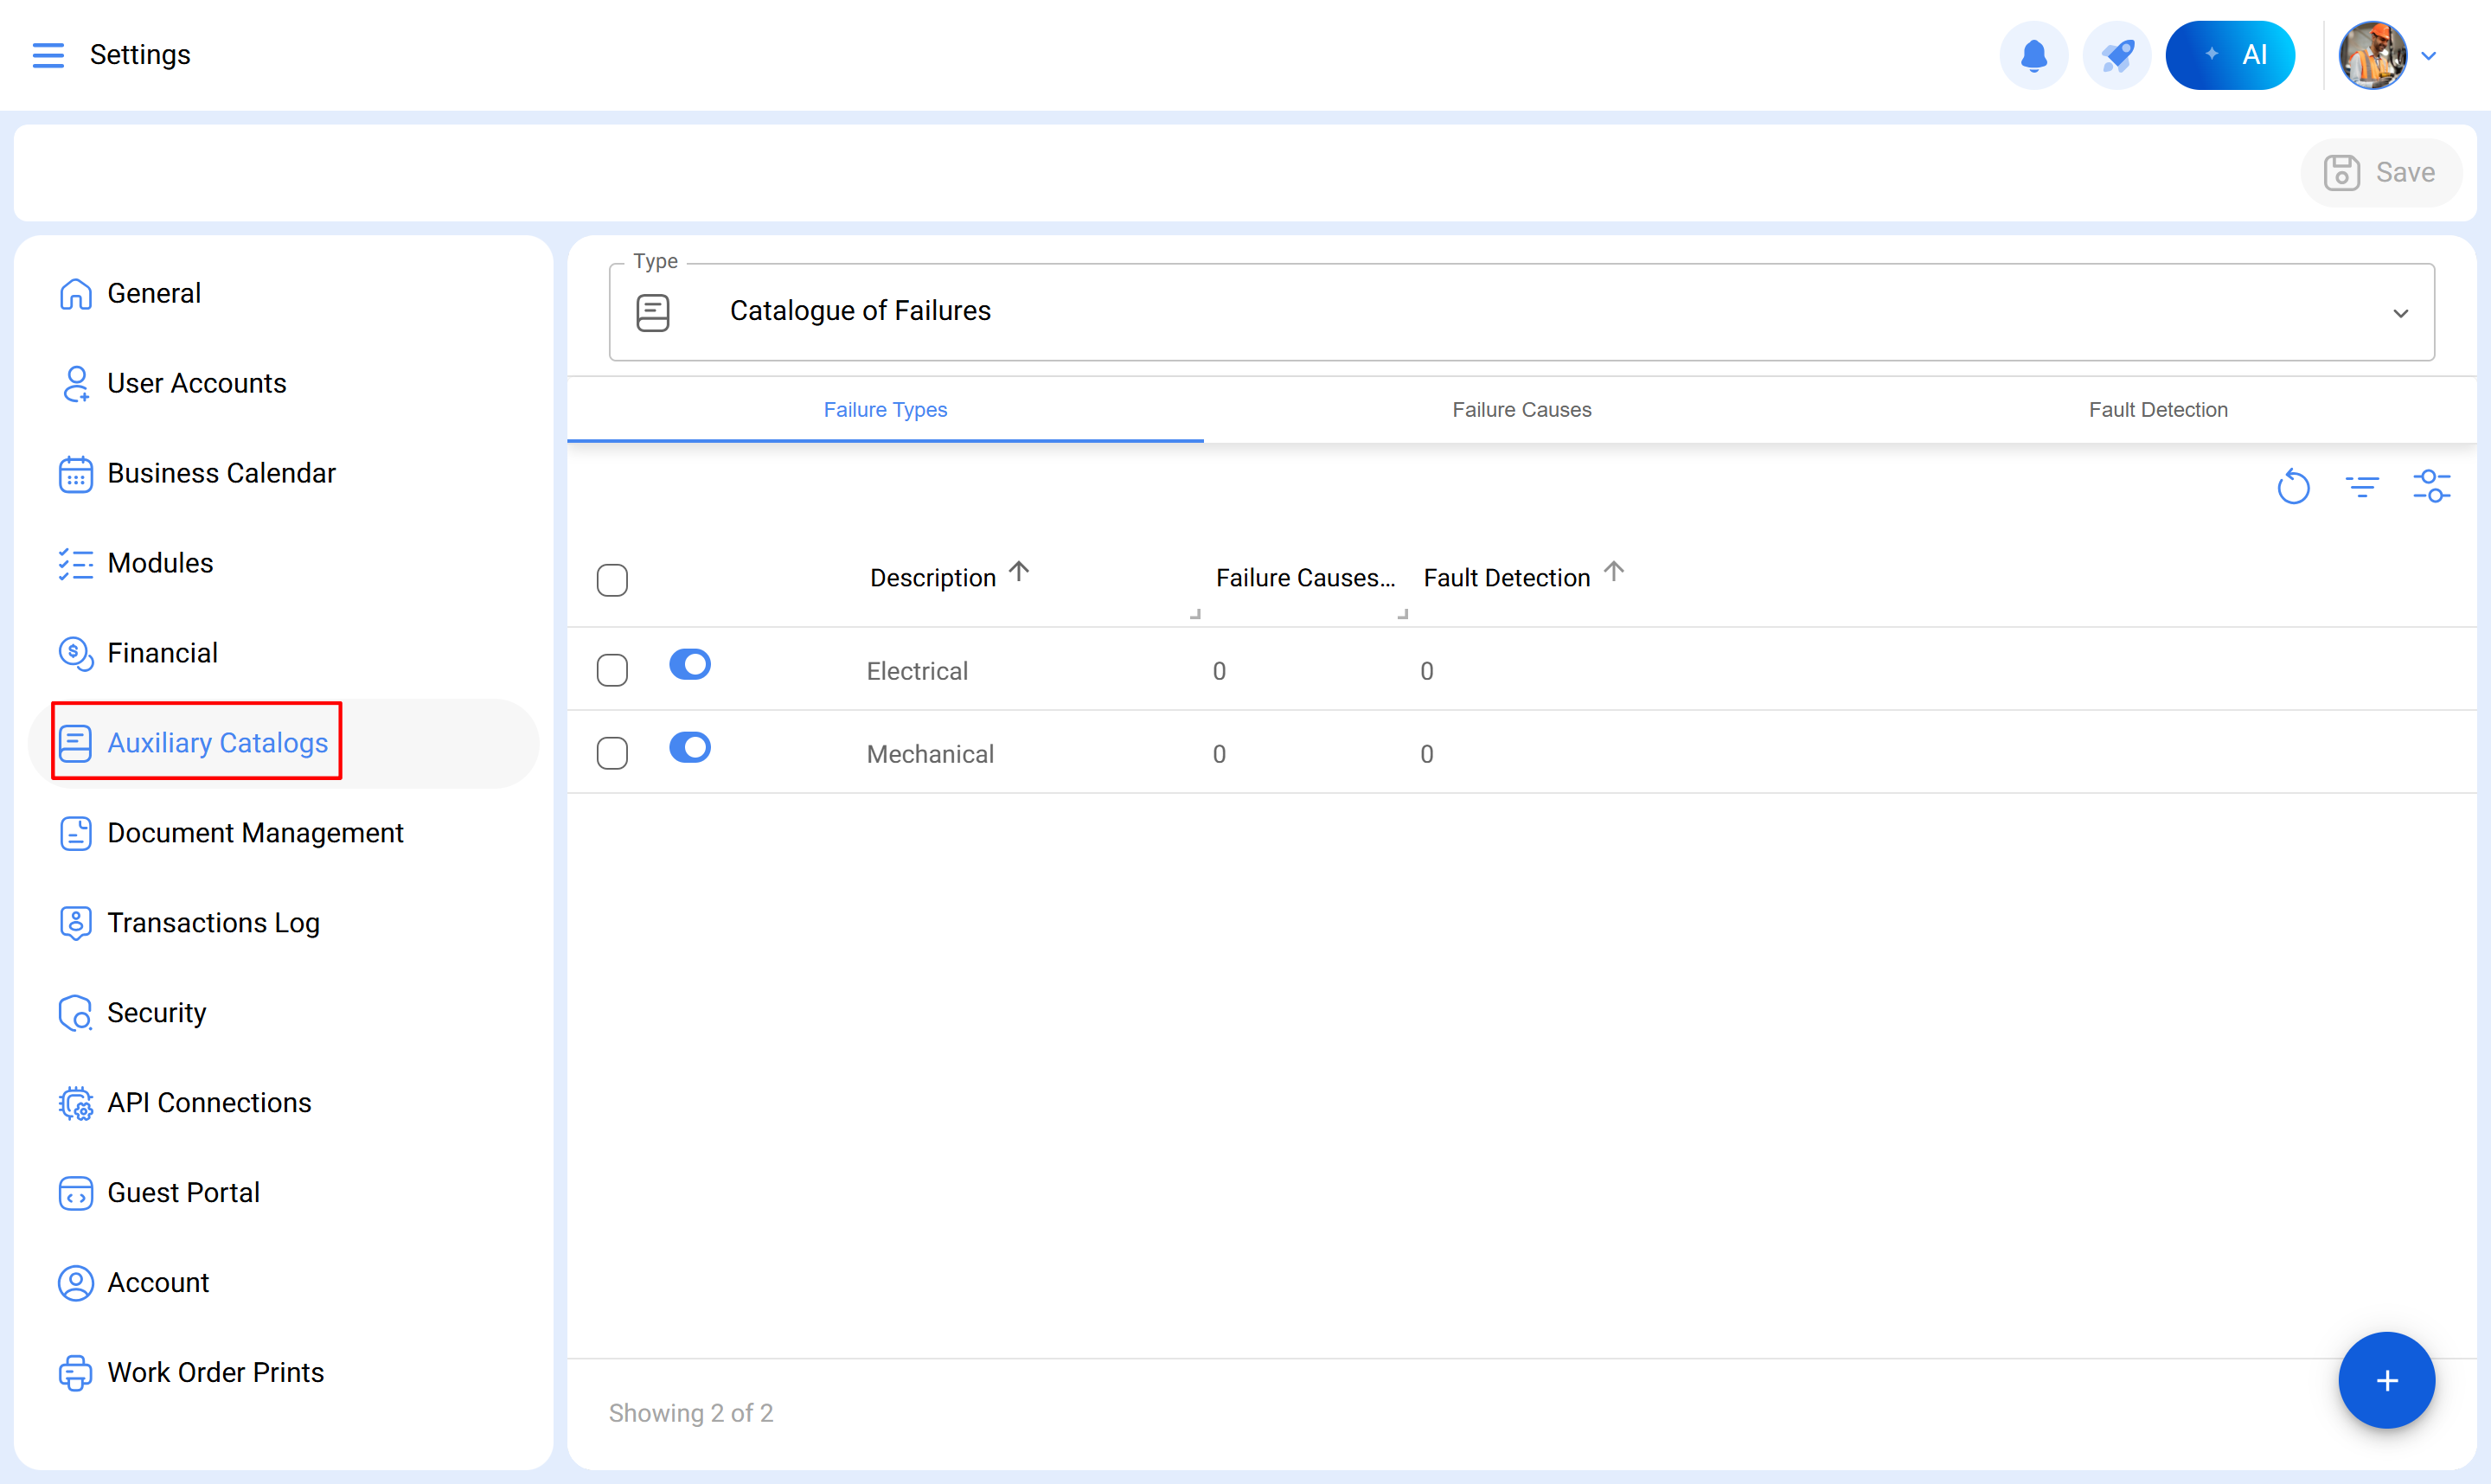Tick the Electrical row checkbox
The image size is (2491, 1484).
click(612, 670)
